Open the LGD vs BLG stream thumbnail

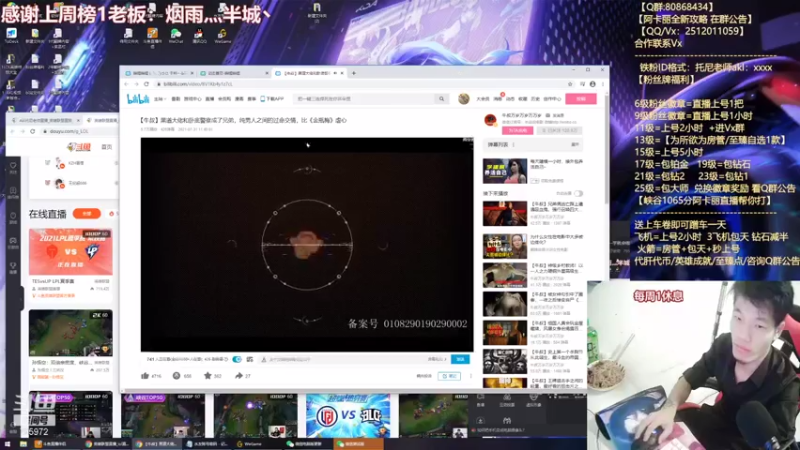[348, 415]
